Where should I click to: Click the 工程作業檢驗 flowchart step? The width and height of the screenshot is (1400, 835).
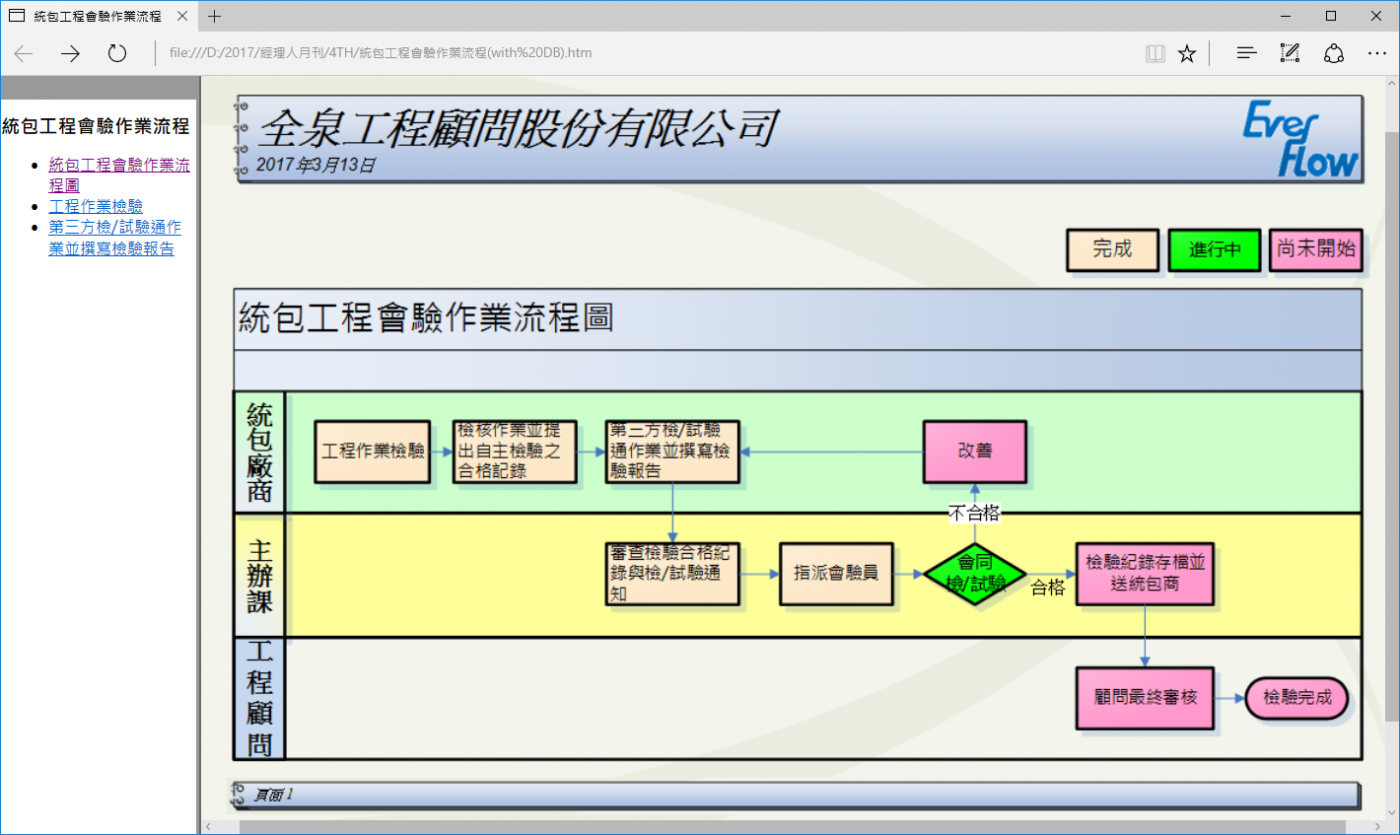(x=372, y=451)
